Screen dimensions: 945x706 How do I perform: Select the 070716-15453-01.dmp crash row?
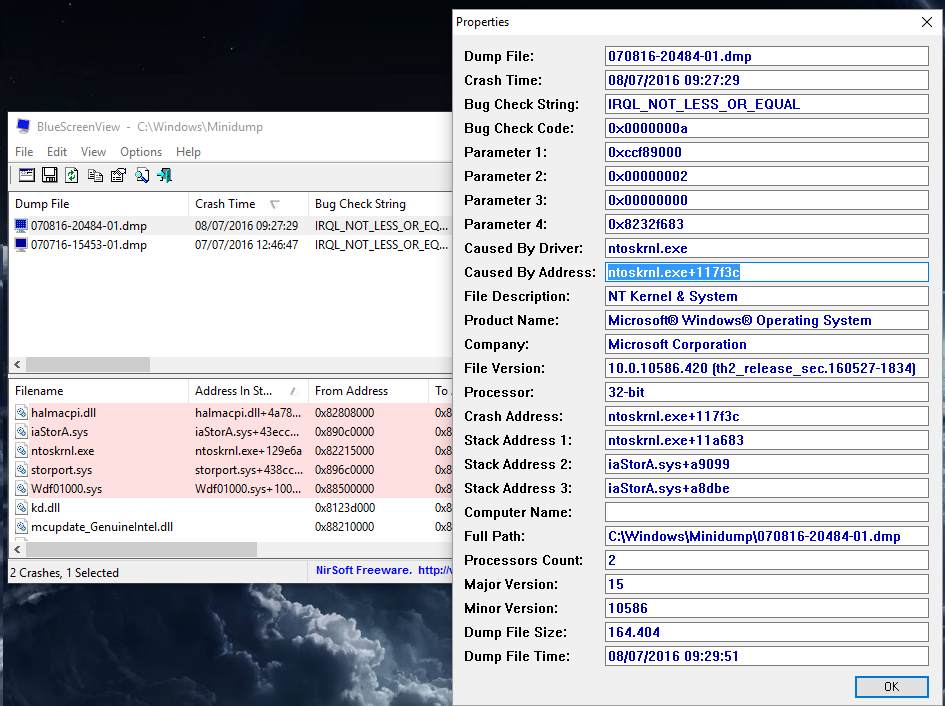tap(230, 245)
